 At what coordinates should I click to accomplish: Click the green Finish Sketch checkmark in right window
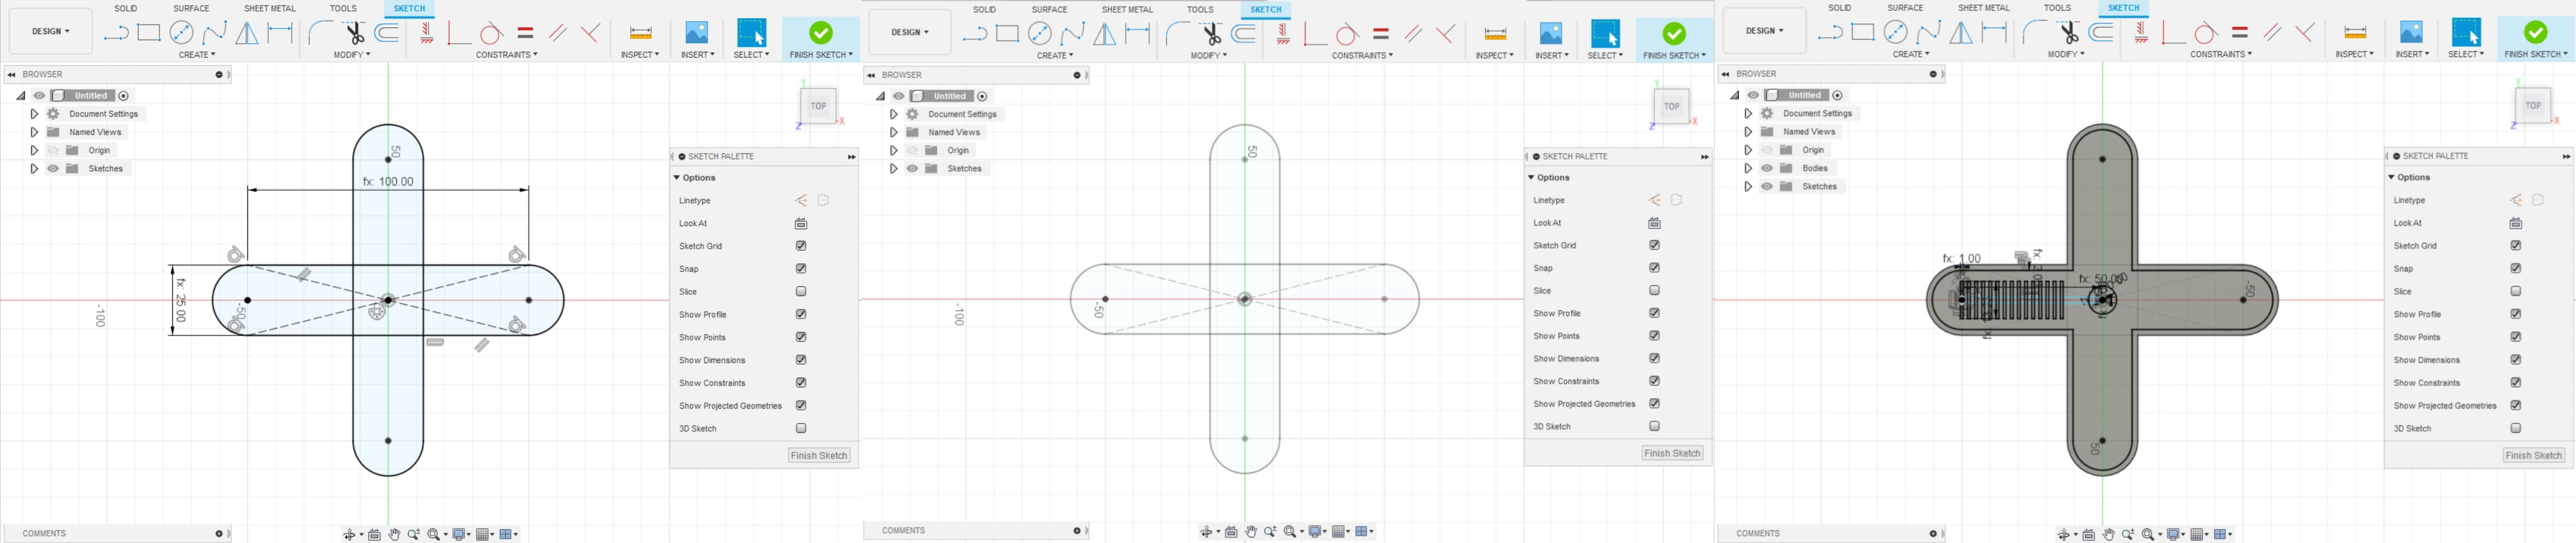[x=2535, y=32]
